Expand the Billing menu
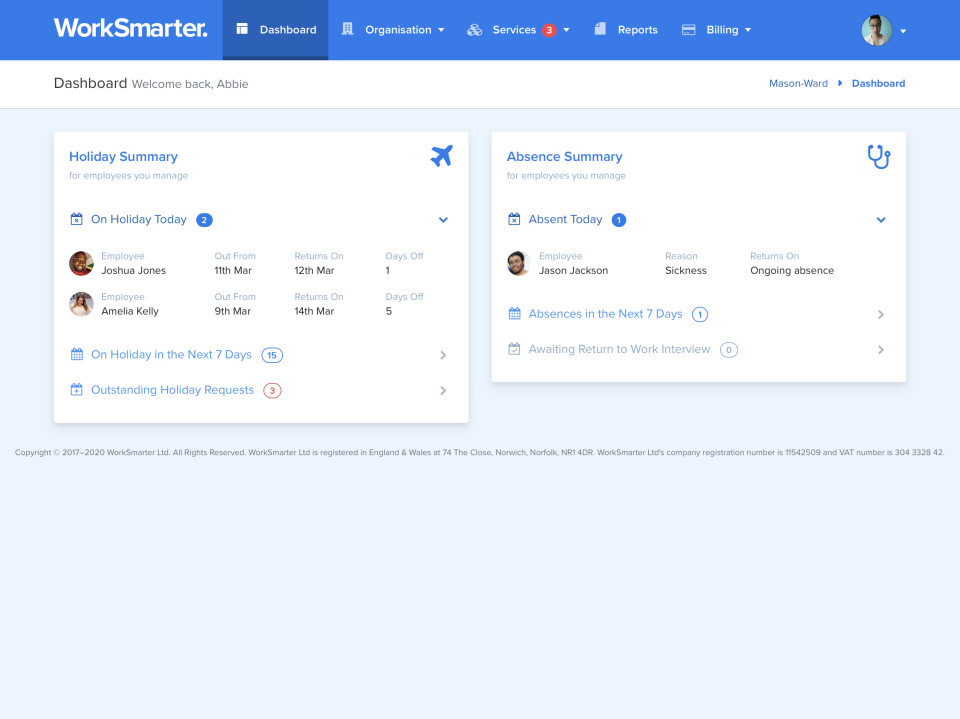This screenshot has width=960, height=719. pos(747,29)
